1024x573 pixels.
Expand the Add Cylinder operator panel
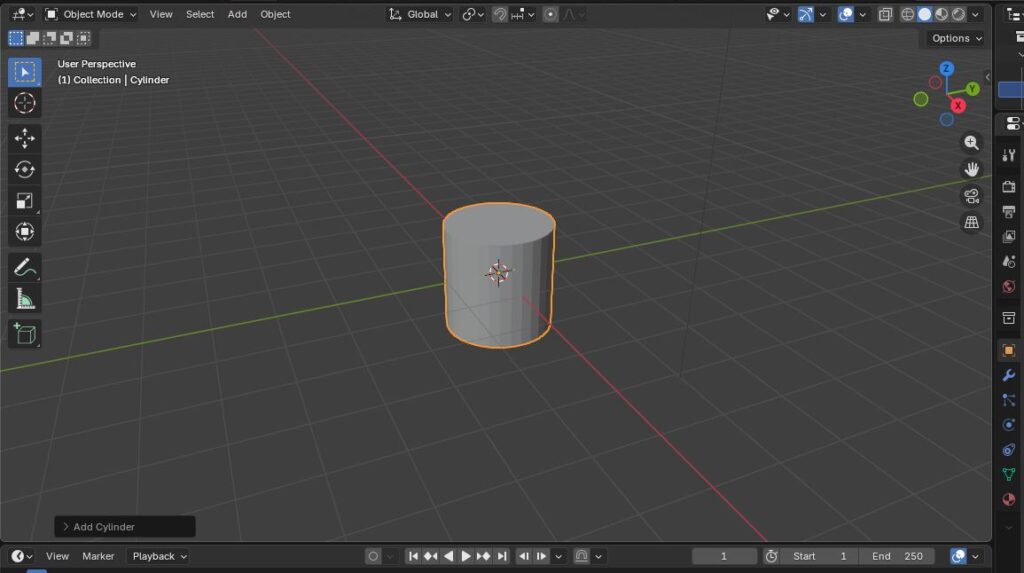coord(125,527)
